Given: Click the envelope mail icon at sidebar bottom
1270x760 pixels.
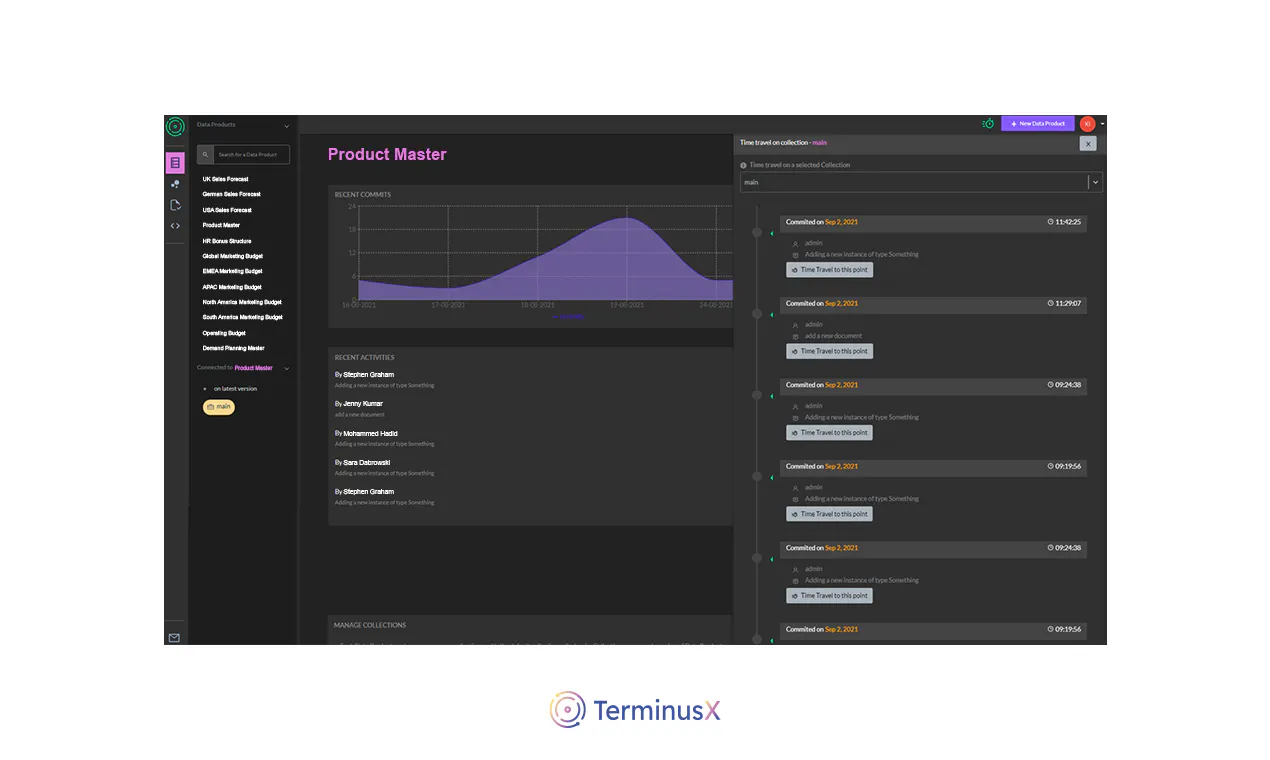Looking at the screenshot, I should [174, 637].
